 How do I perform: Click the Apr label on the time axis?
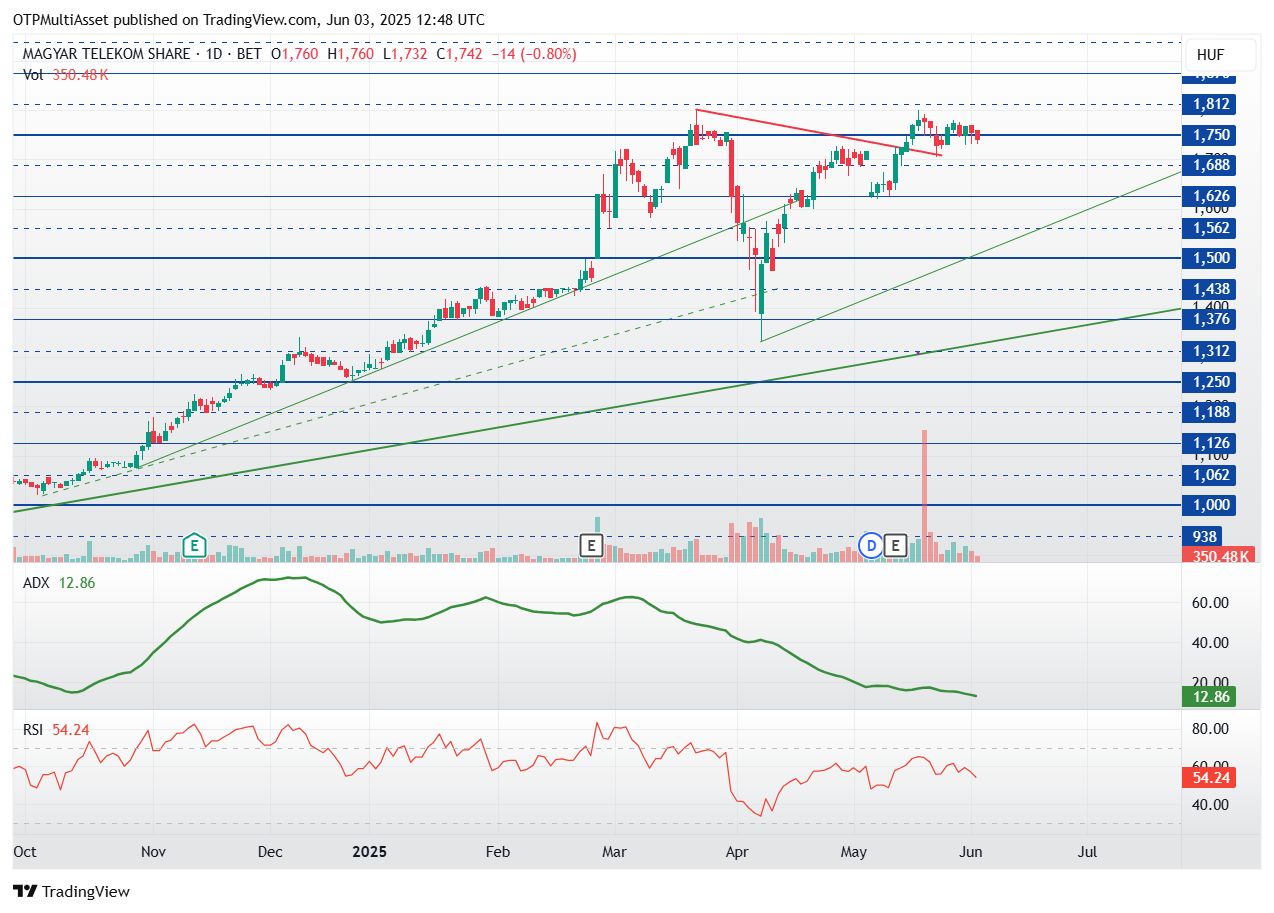tap(738, 852)
